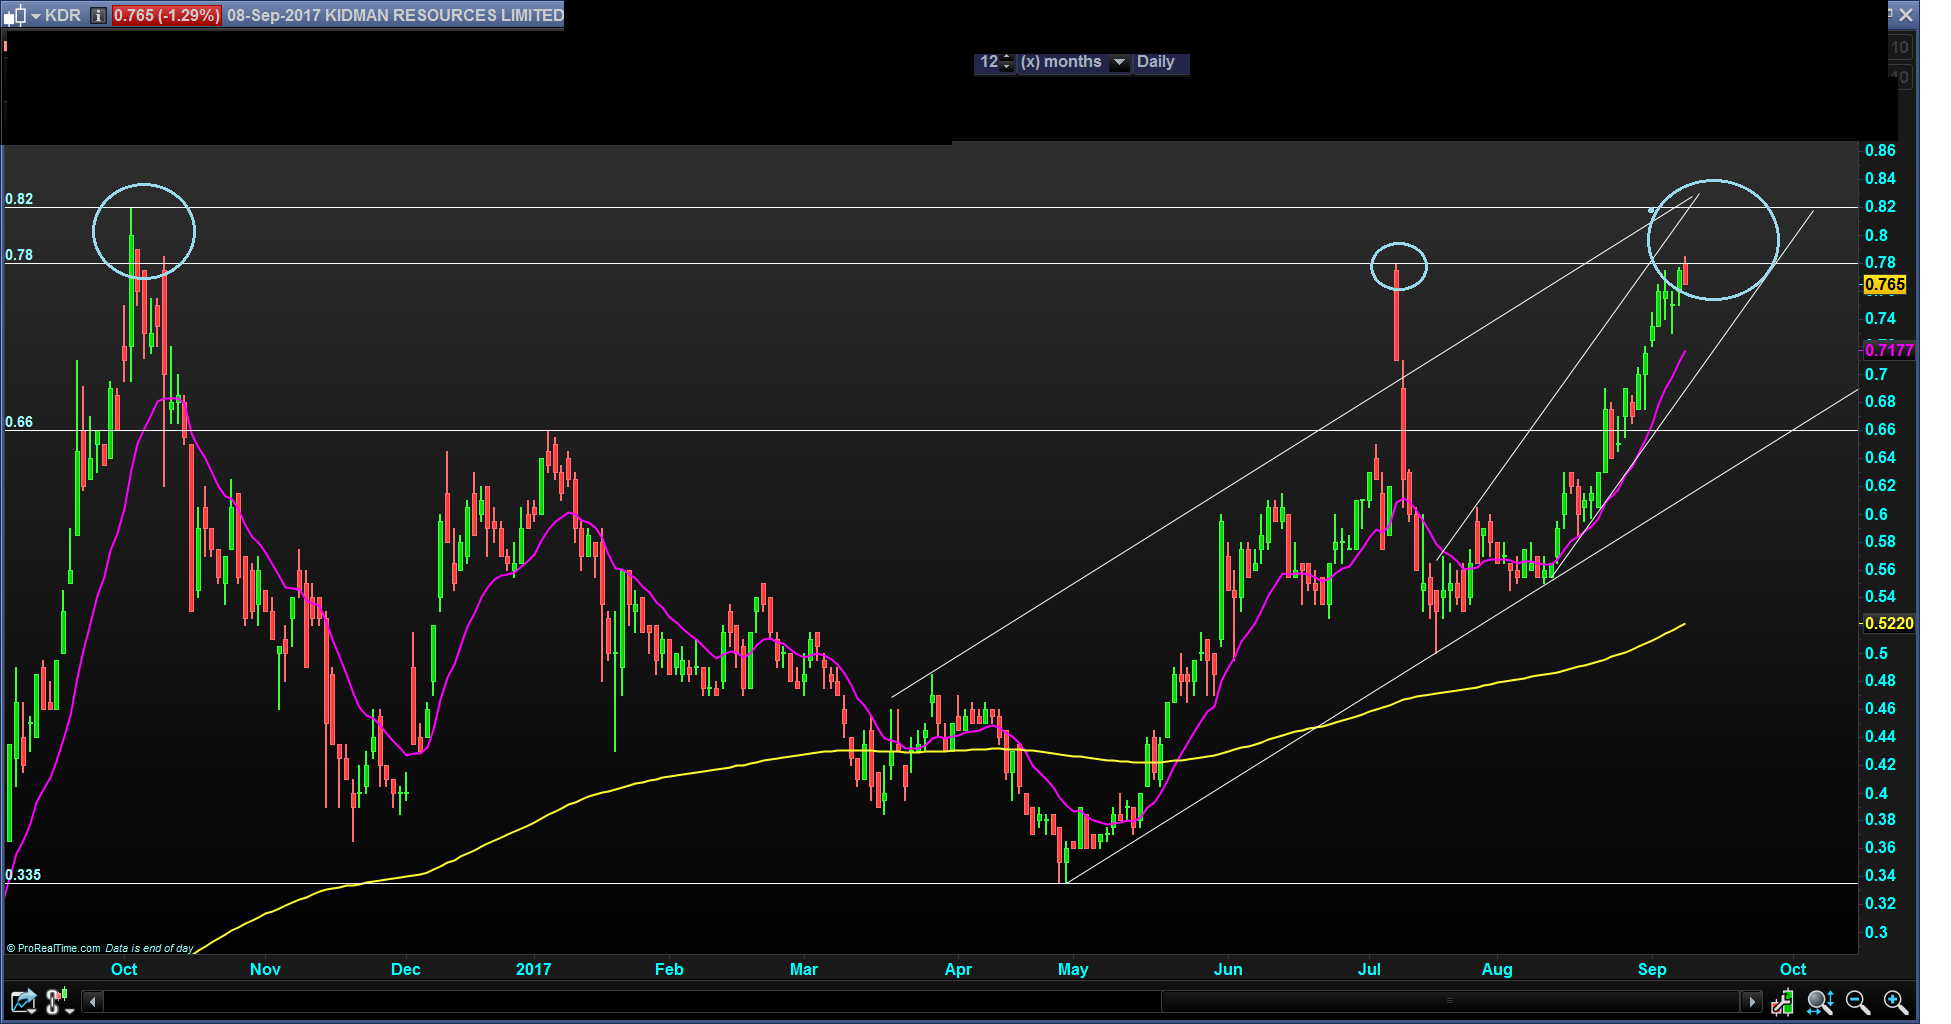Click the auto-fit zoom icon
Image resolution: width=1951 pixels, height=1024 pixels.
click(x=1820, y=1001)
